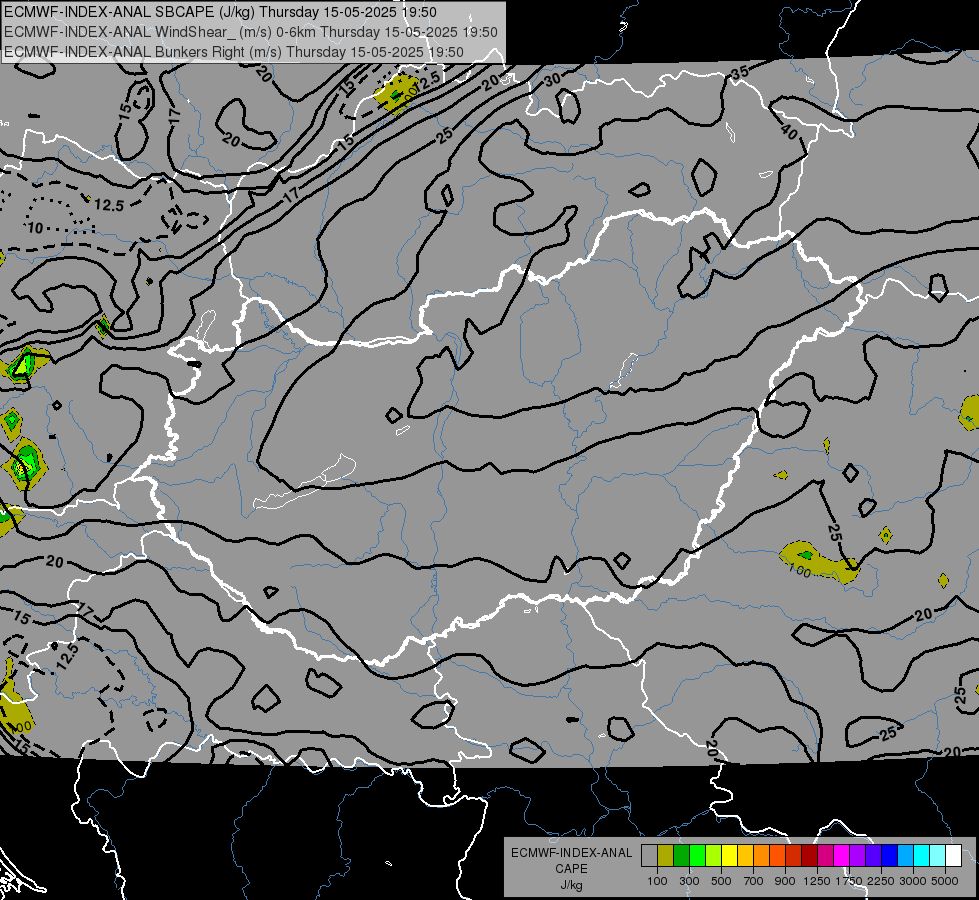Screen dimensions: 979x900
Task: Pick the pure yellow legend swatch
Action: coord(729,856)
